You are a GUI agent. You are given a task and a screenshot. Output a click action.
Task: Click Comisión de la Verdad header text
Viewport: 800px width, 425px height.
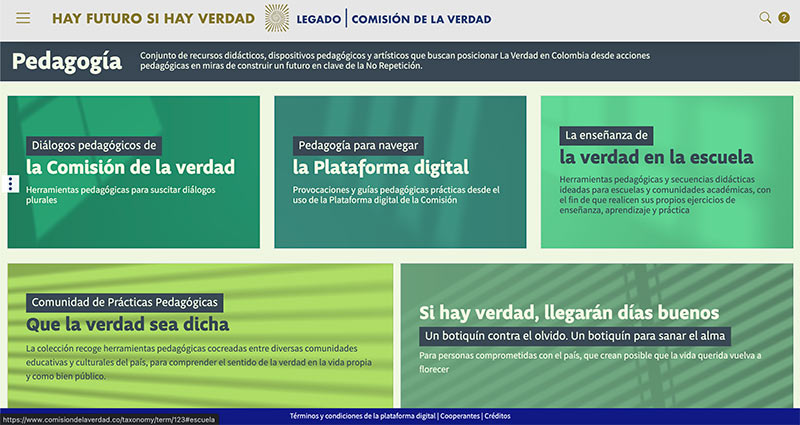click(421, 19)
